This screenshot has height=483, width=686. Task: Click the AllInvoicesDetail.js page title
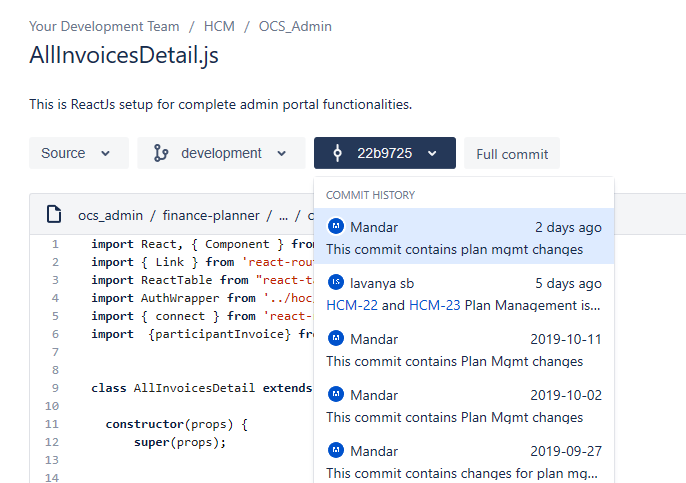point(124,56)
